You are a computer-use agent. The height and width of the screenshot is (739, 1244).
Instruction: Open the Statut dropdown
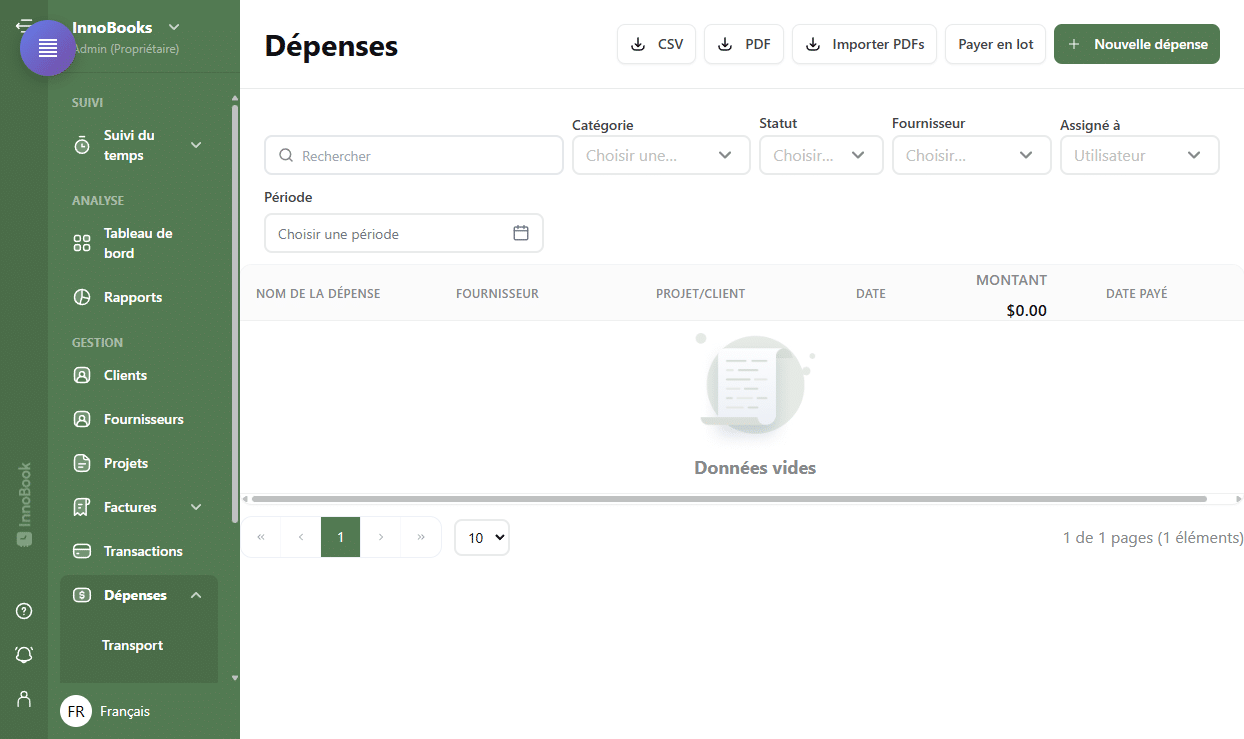[821, 155]
